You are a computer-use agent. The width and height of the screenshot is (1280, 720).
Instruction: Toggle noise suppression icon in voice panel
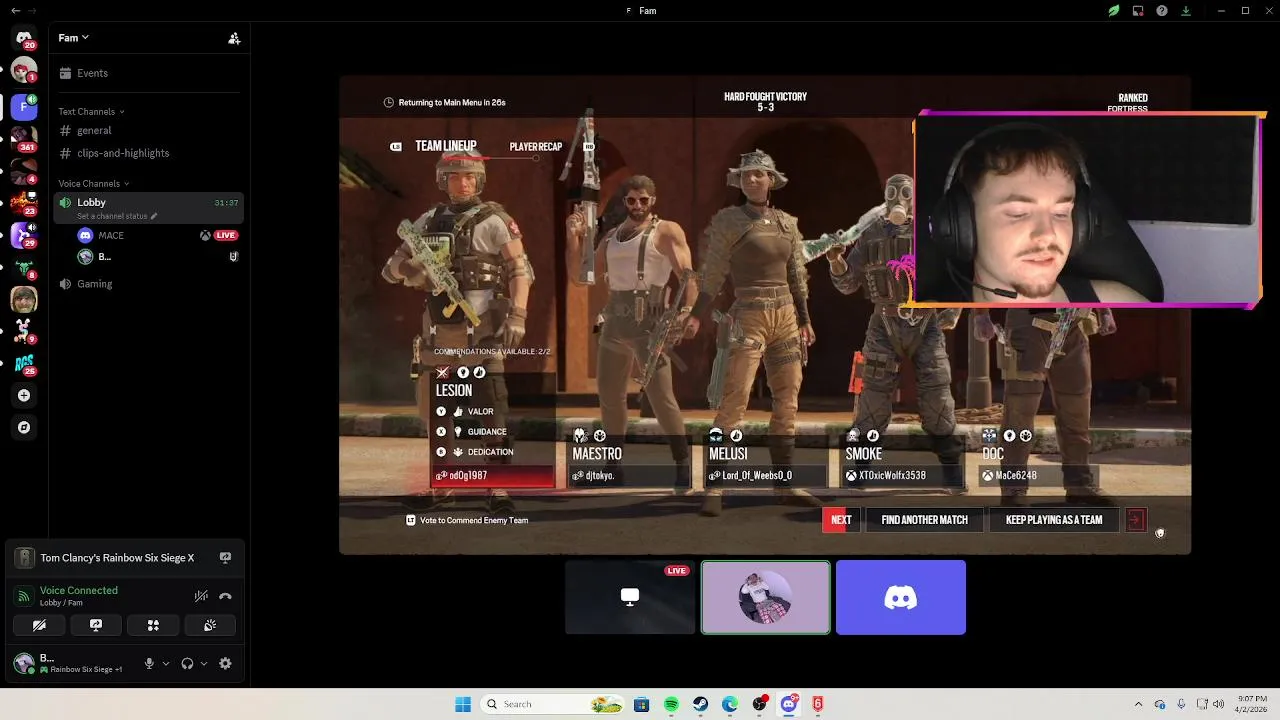point(201,596)
